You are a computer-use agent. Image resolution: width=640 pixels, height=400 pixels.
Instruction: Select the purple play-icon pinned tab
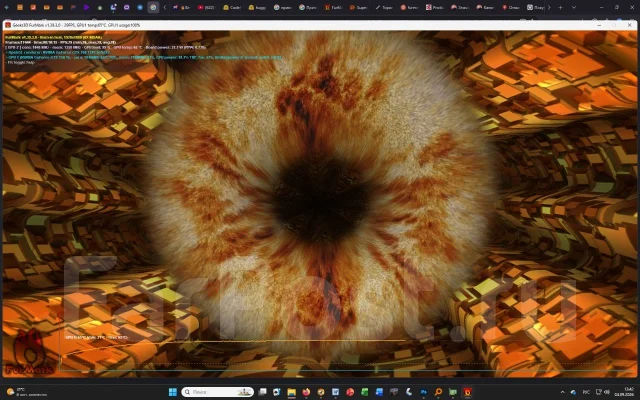pos(87,7)
